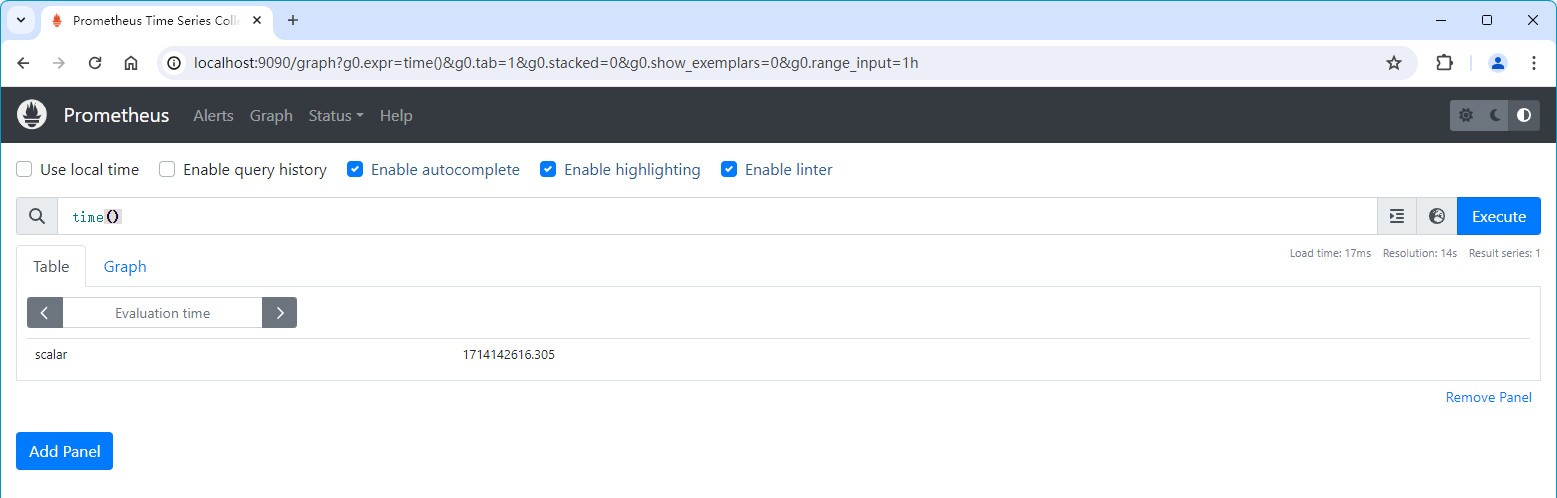Close the Prometheus browser tab
This screenshot has width=1557, height=498.
coord(258,20)
